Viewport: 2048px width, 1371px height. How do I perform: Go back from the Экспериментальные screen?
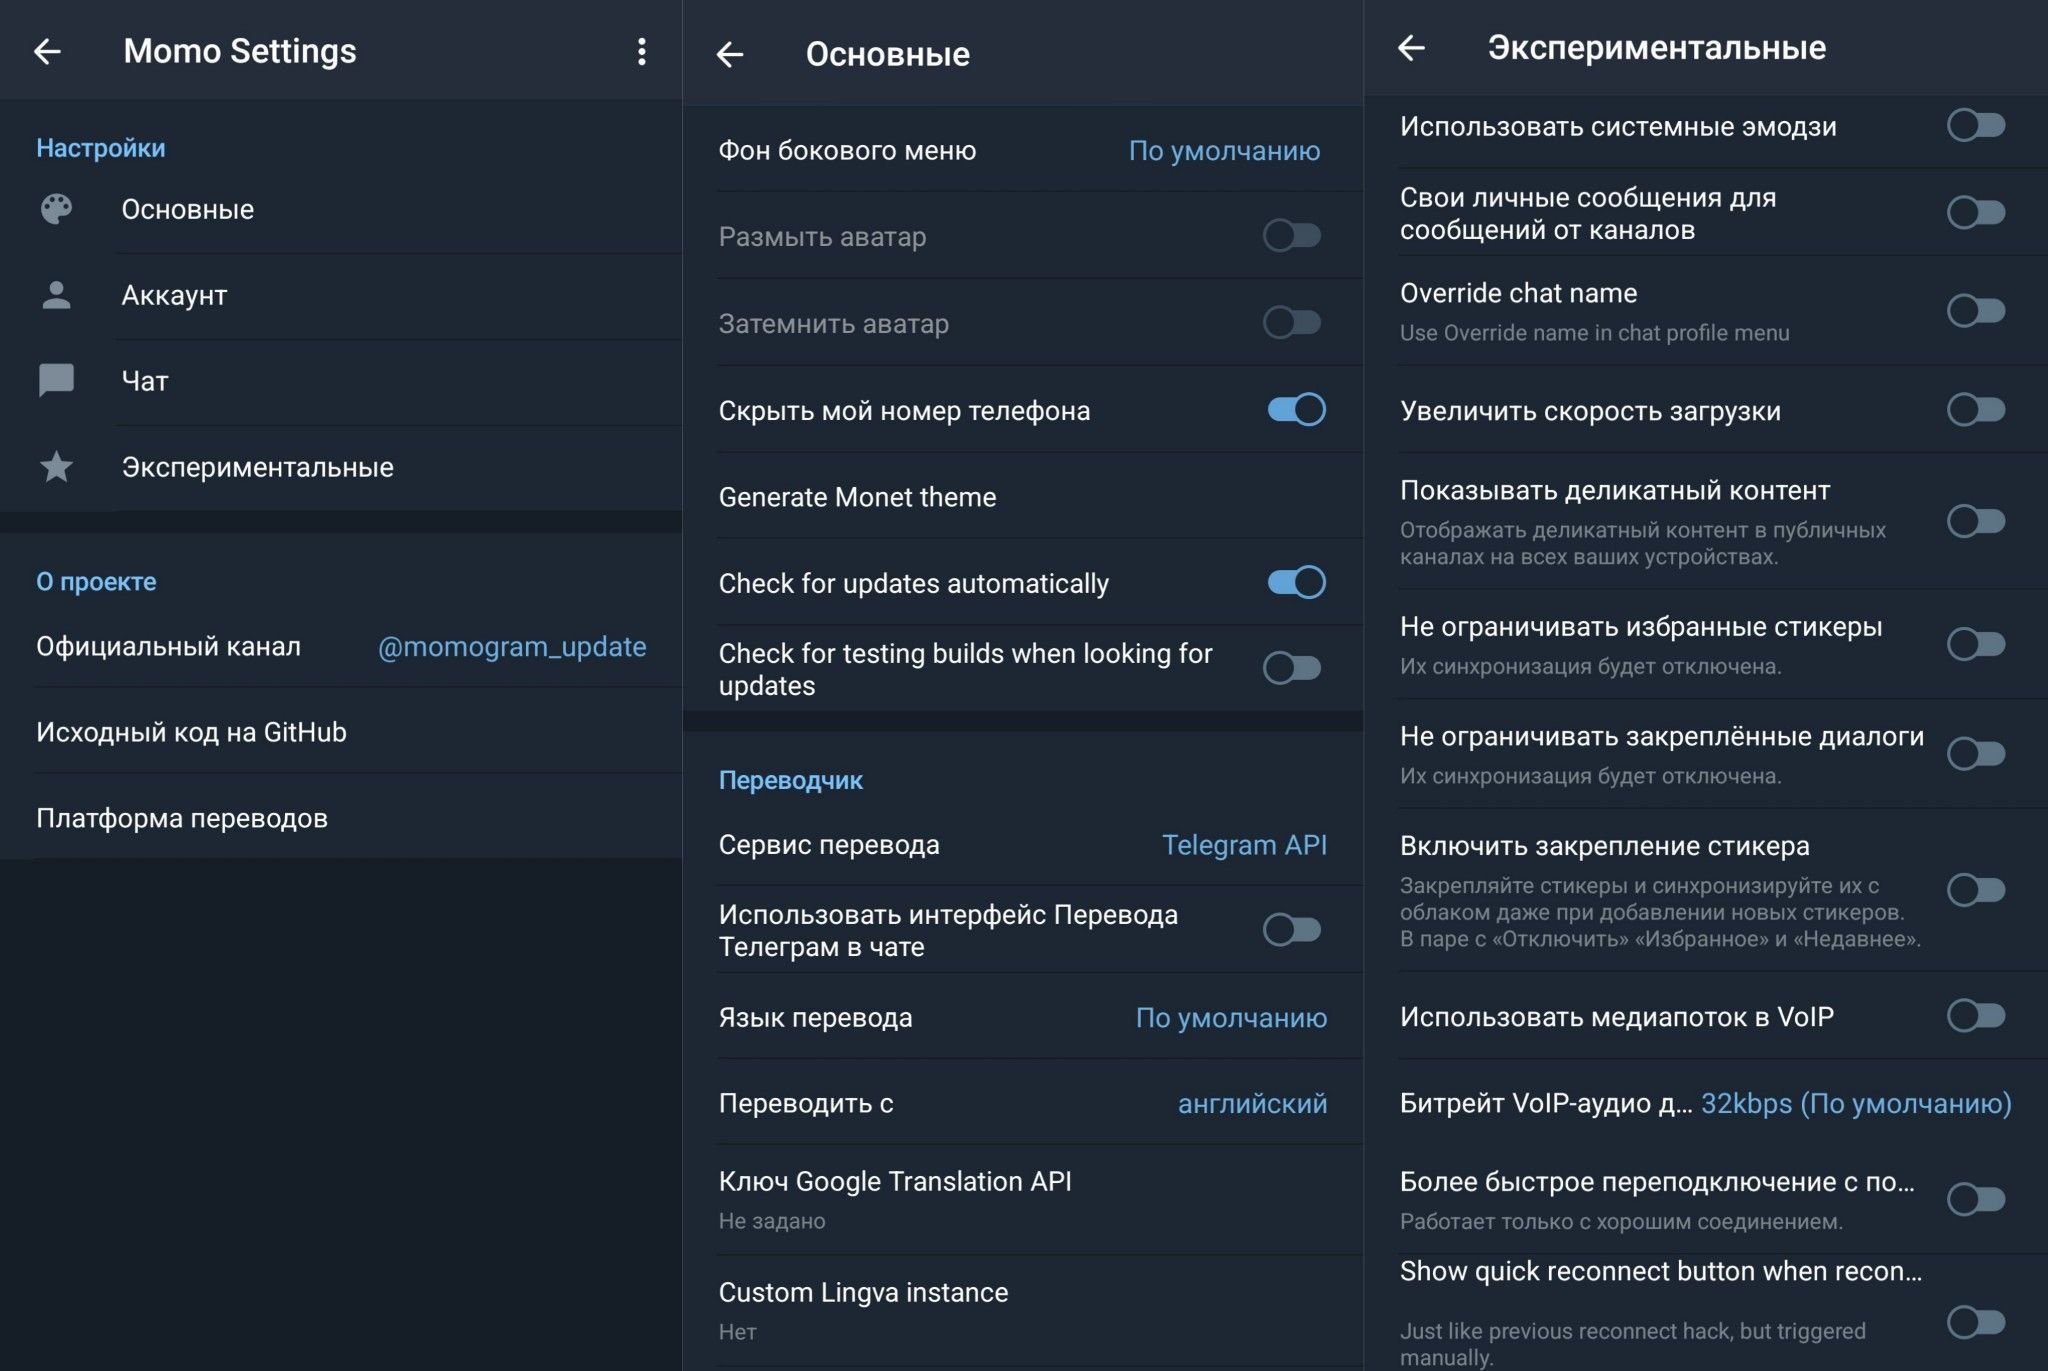(x=1411, y=47)
